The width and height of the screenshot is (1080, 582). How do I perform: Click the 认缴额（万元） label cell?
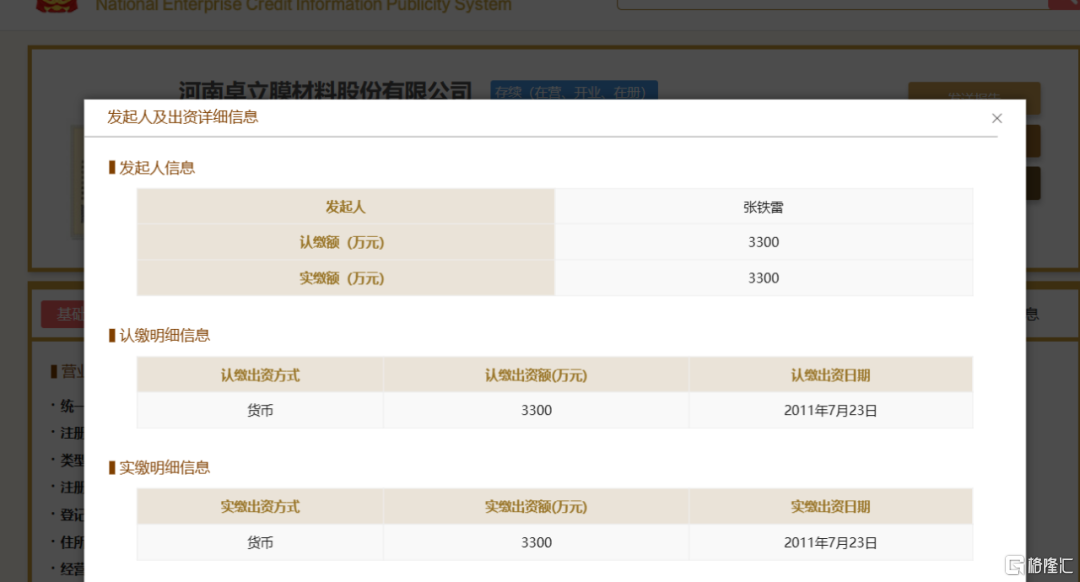coord(346,242)
